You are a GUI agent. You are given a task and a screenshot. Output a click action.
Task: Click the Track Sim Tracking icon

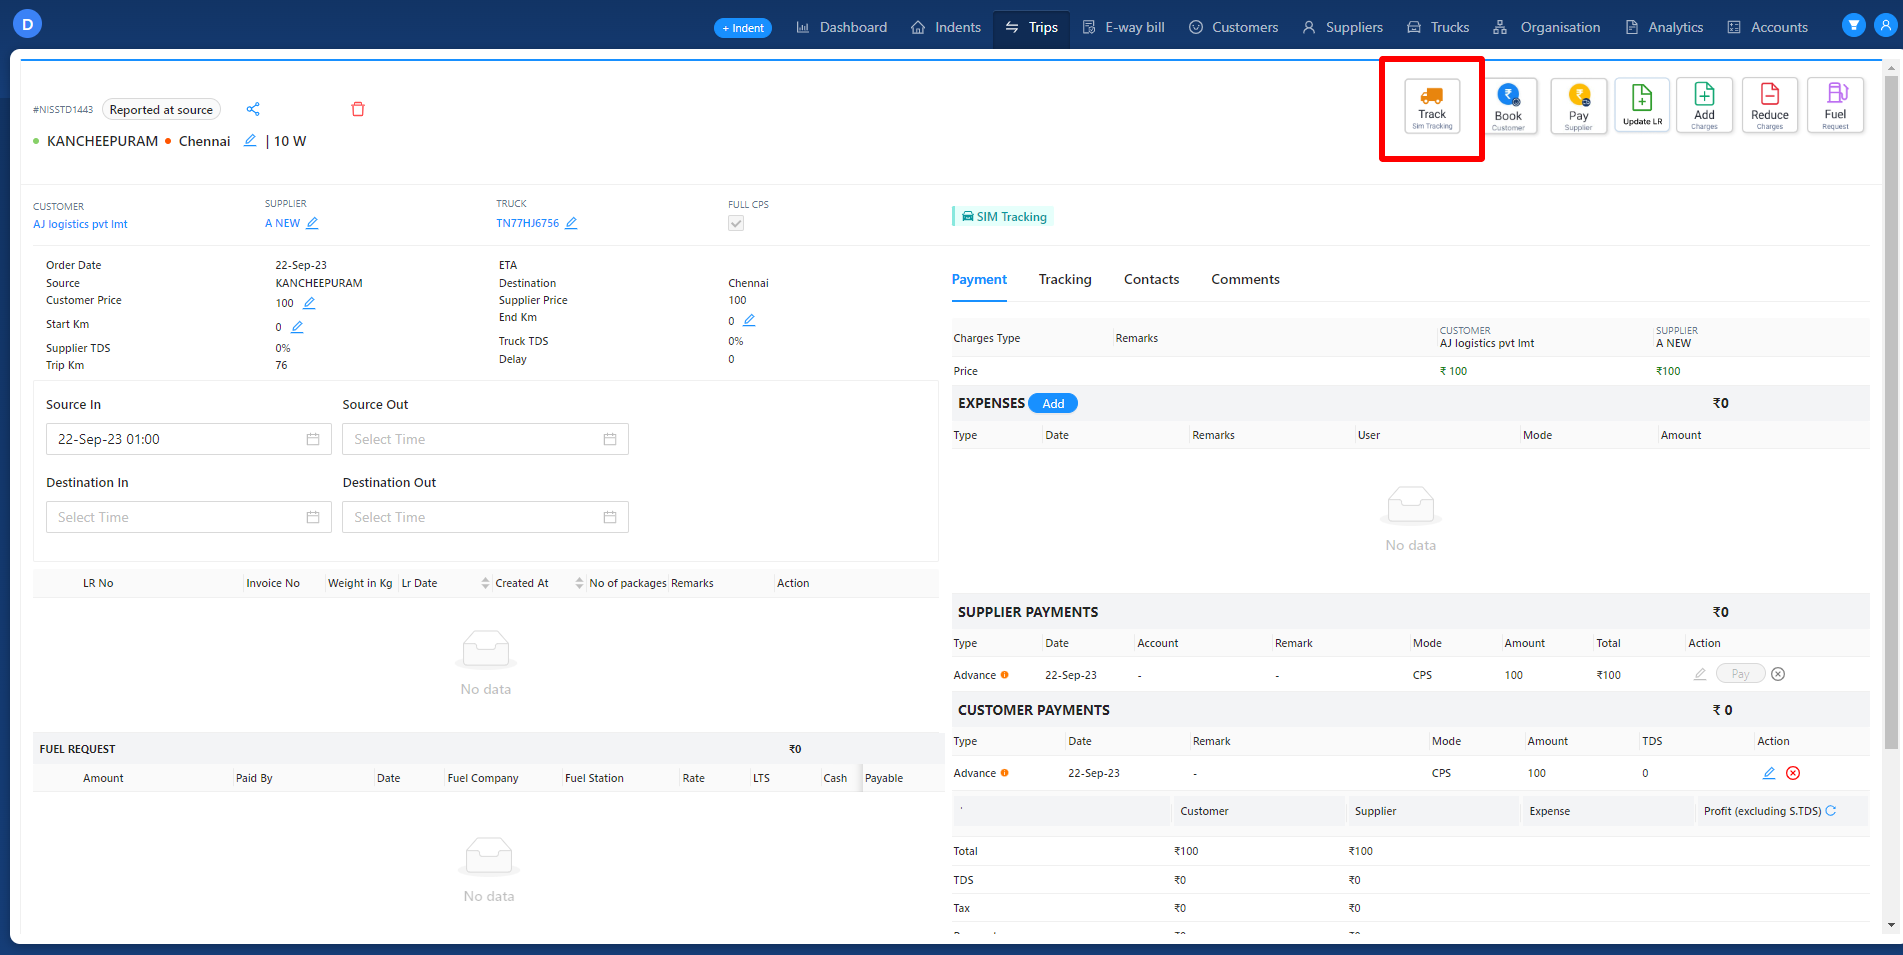click(x=1431, y=106)
